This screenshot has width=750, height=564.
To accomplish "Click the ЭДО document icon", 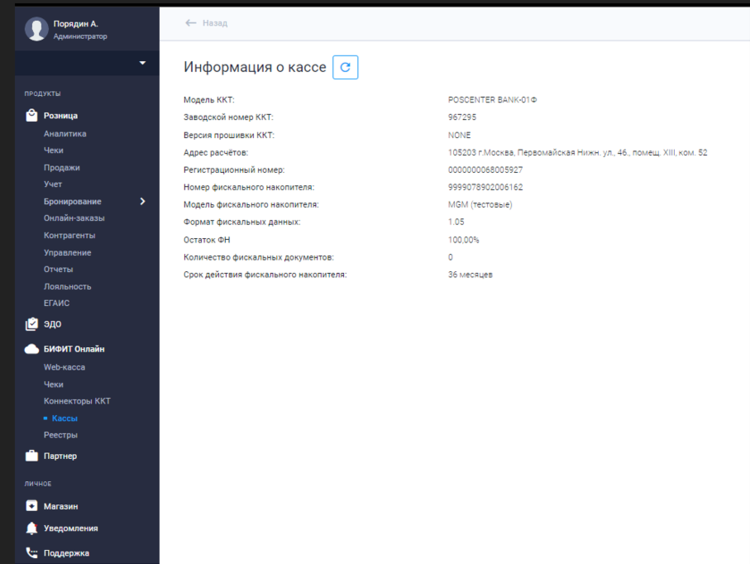I will [x=32, y=324].
